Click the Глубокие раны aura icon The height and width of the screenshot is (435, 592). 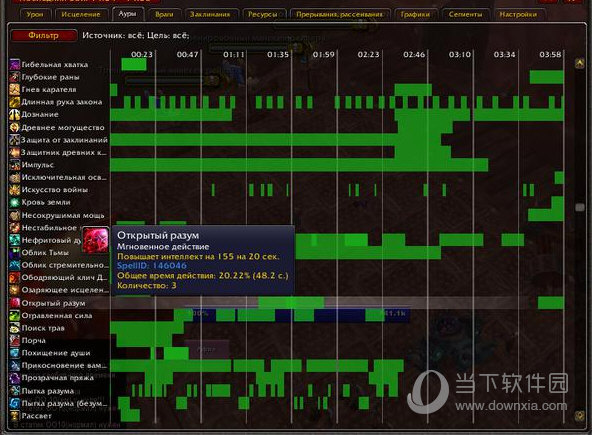point(14,77)
